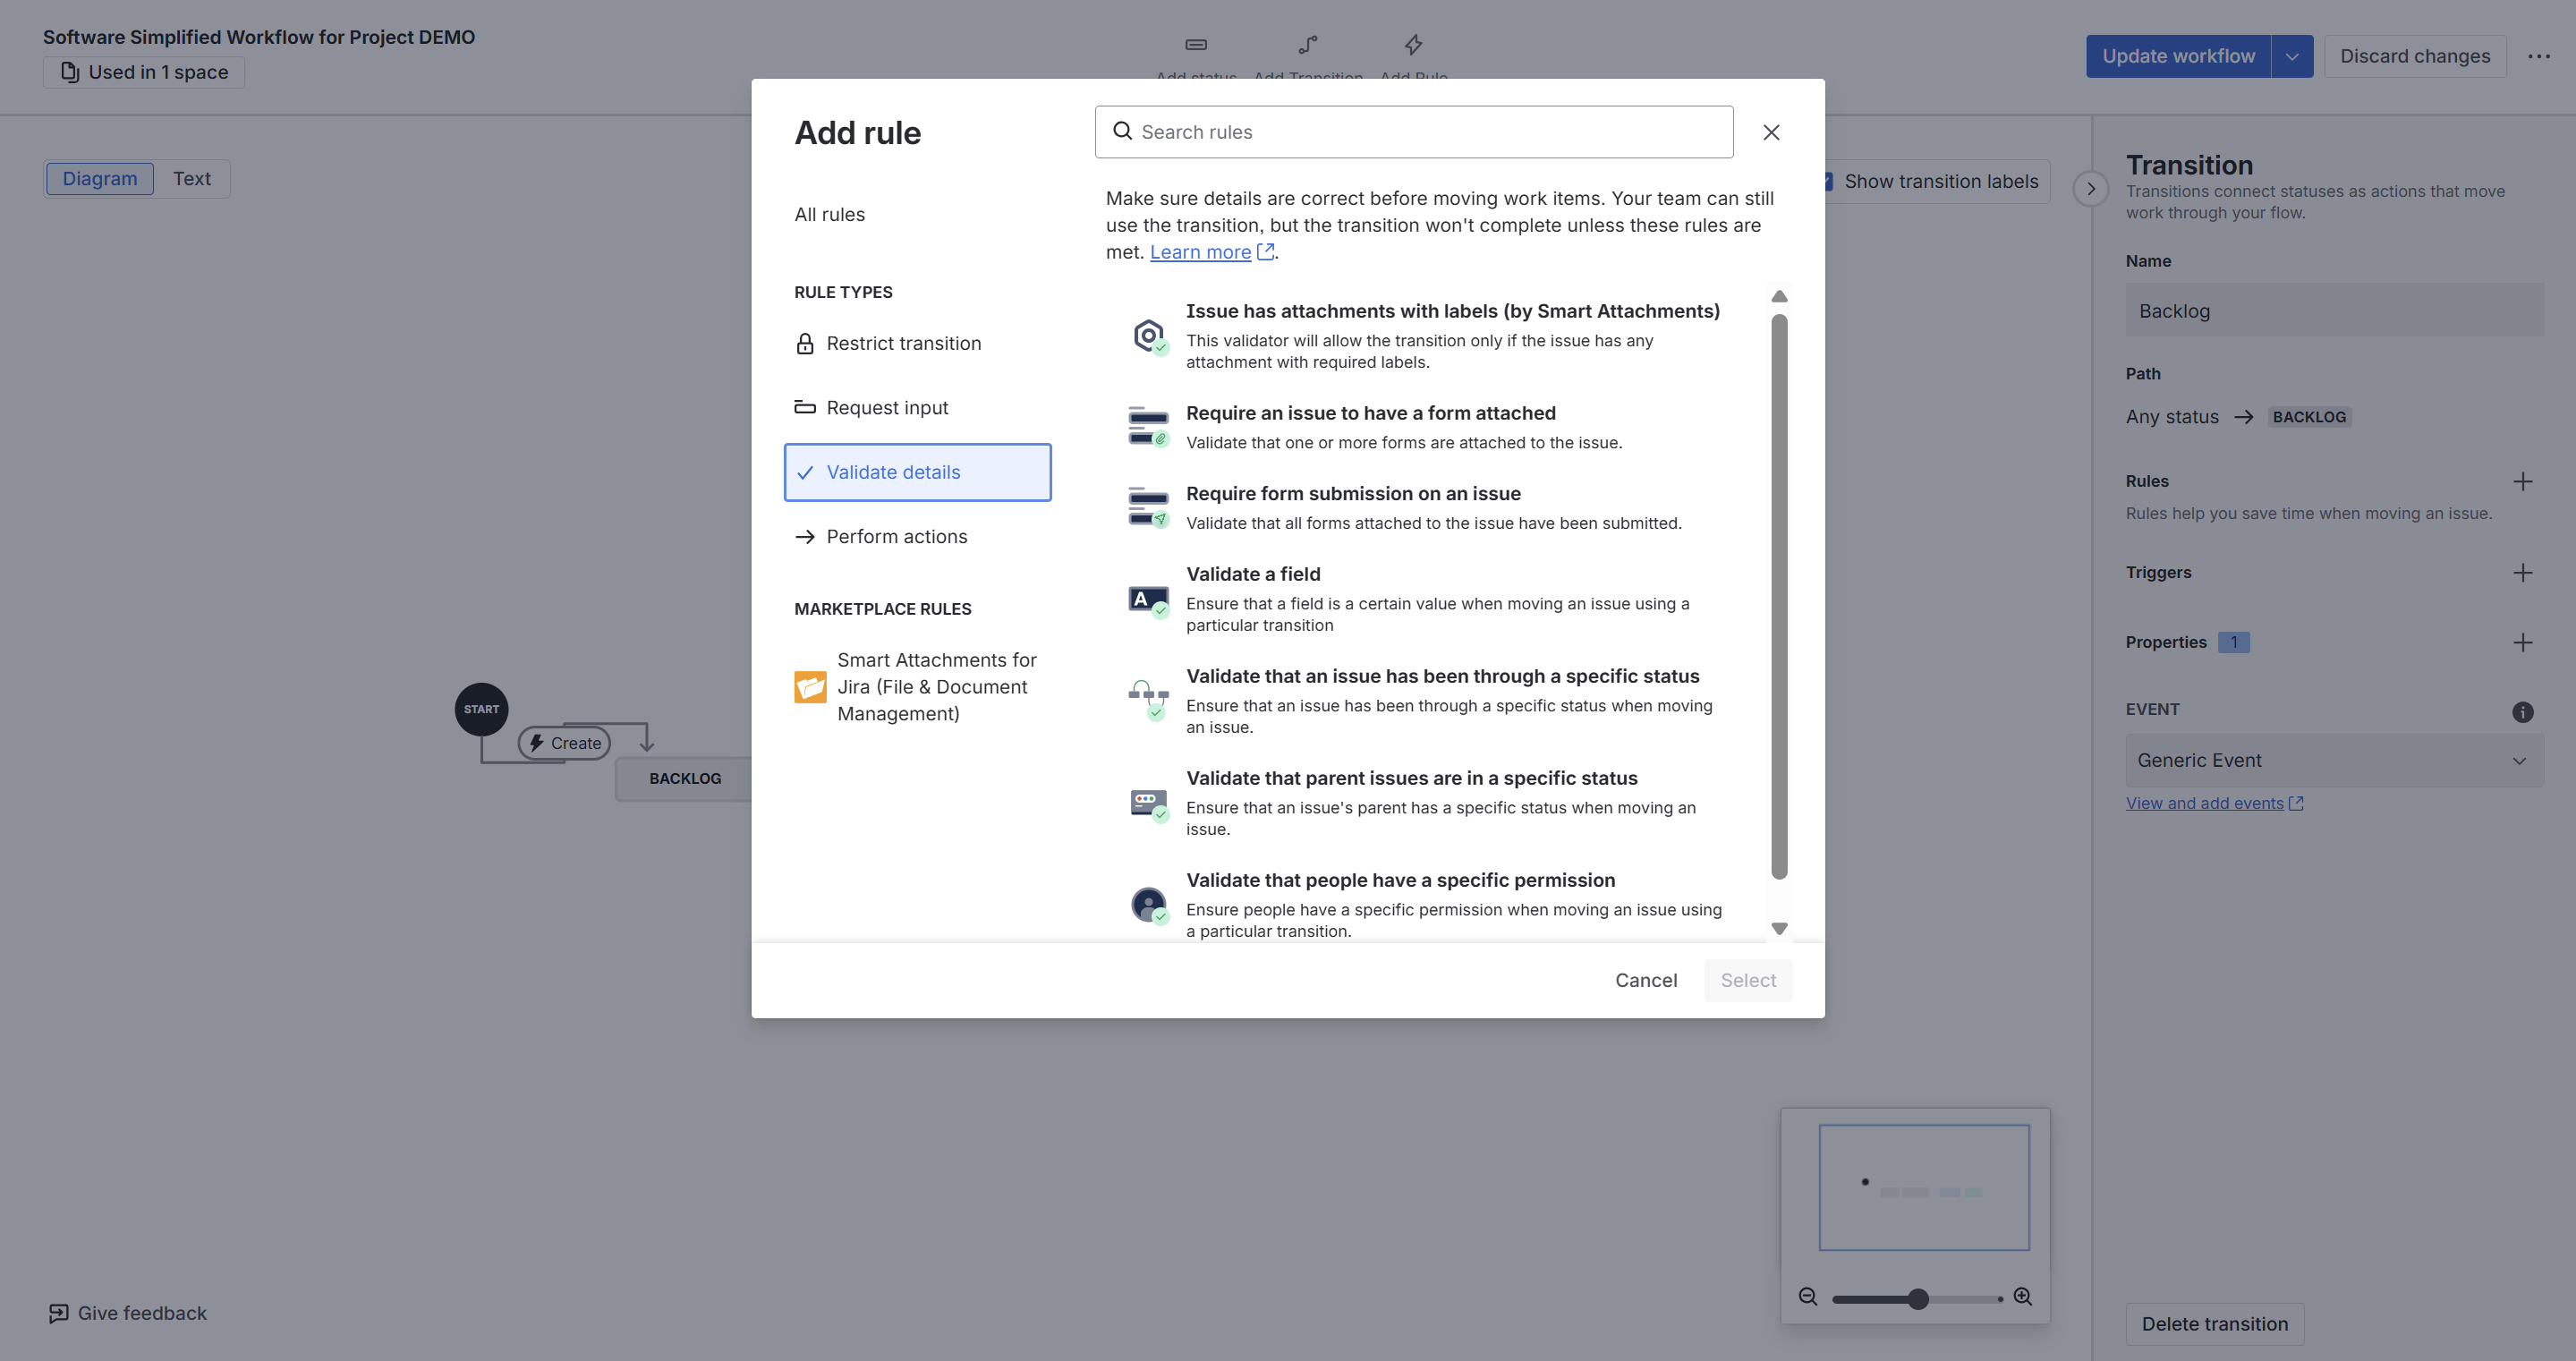Click the Validate a field rule icon
Viewport: 2576px width, 1361px height.
point(1148,600)
